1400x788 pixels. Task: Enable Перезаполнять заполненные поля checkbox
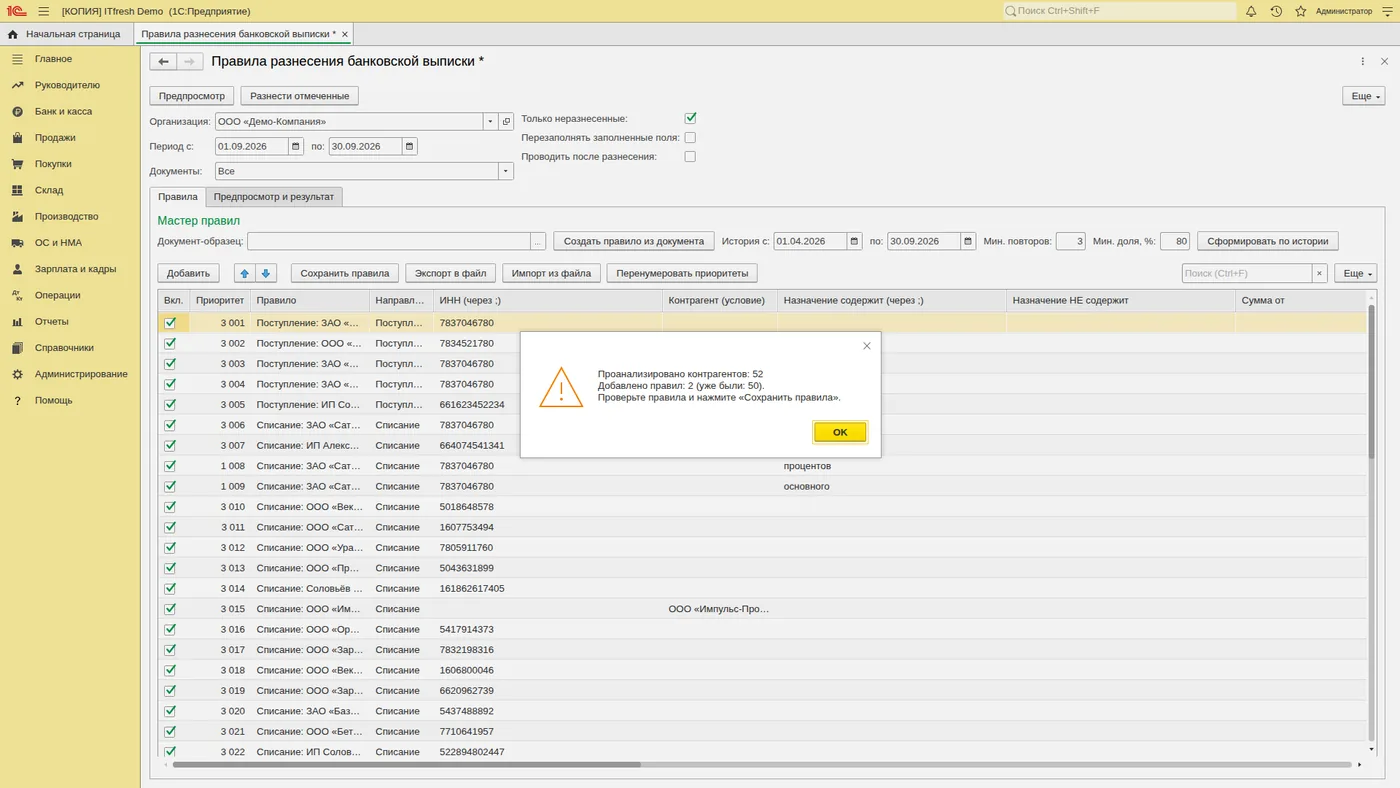[x=690, y=137]
